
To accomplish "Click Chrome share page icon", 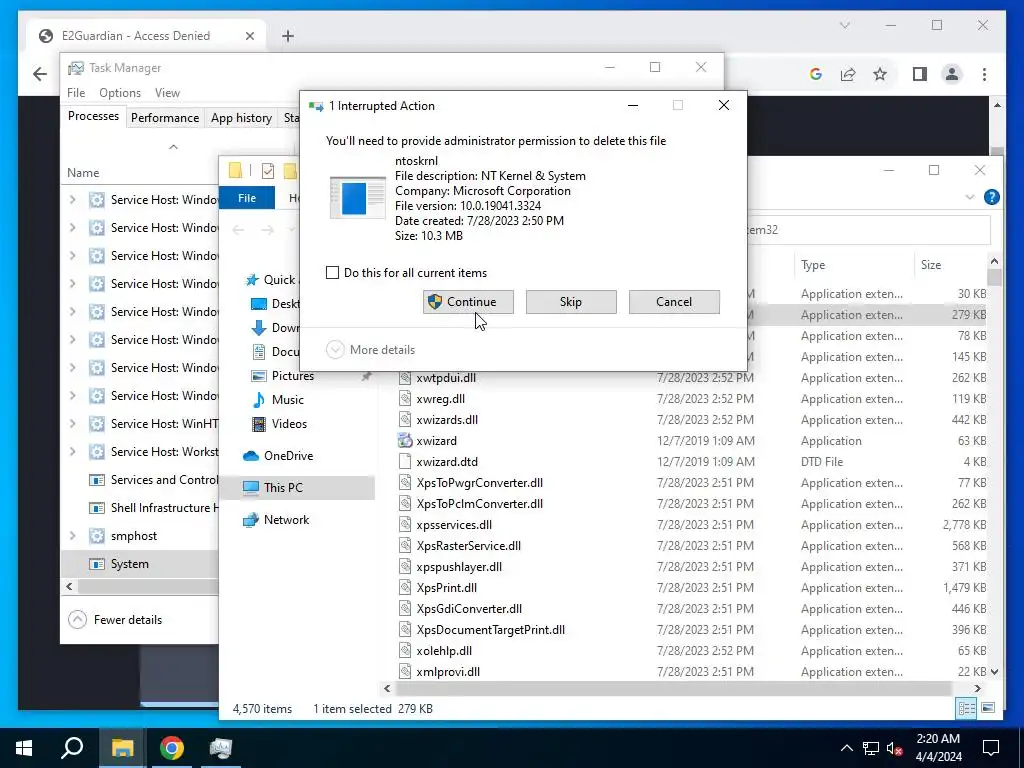I will tap(848, 74).
